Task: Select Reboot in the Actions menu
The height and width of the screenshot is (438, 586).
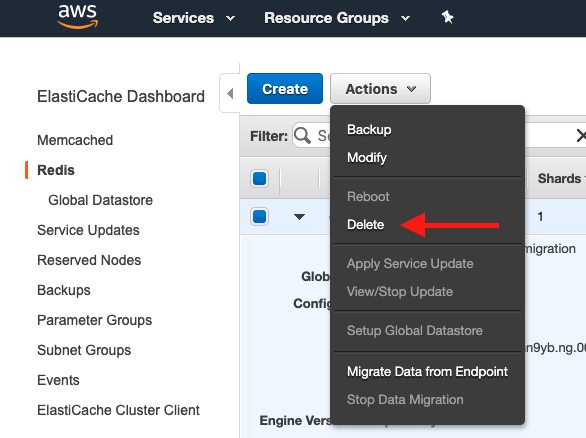Action: coord(368,197)
